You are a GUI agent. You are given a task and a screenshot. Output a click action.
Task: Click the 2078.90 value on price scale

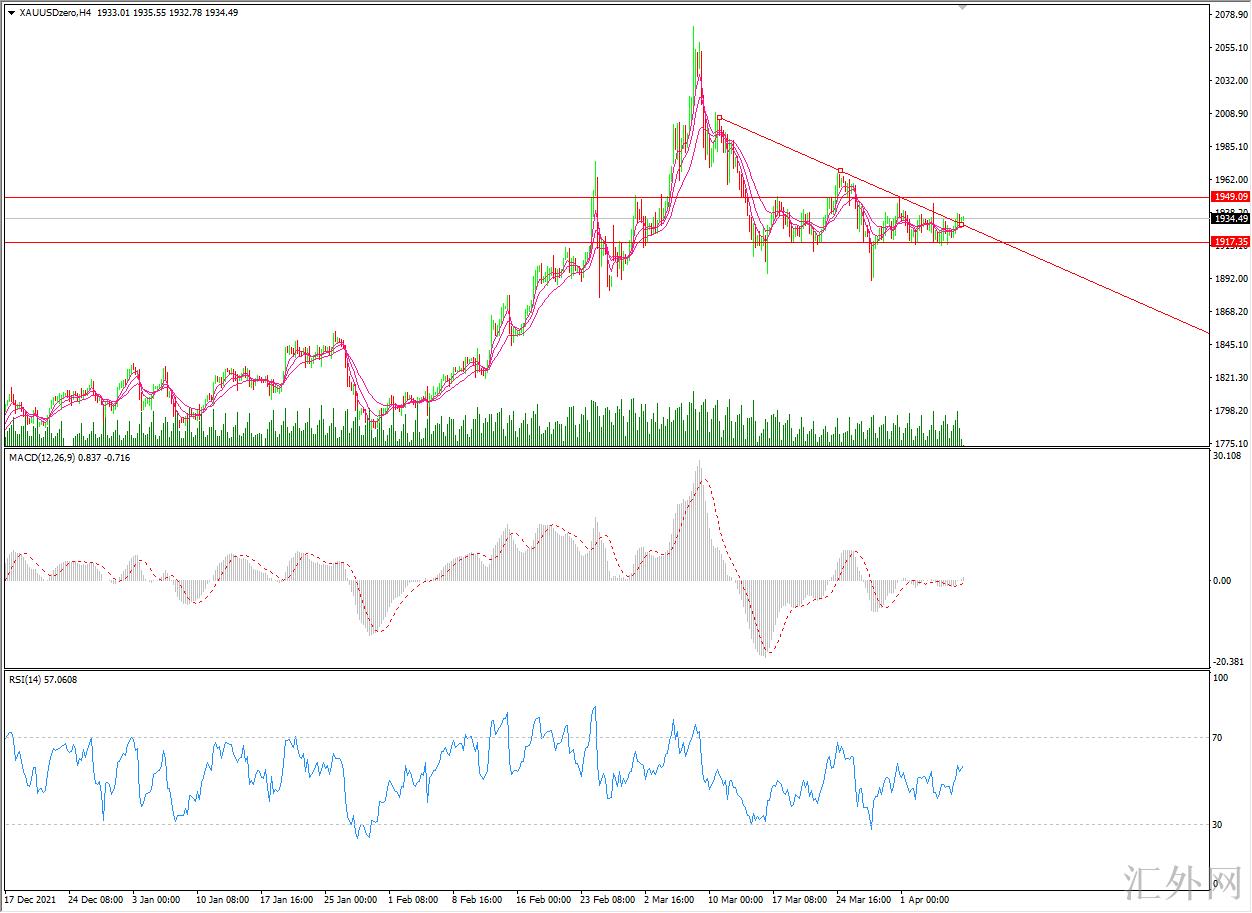[x=1229, y=15]
